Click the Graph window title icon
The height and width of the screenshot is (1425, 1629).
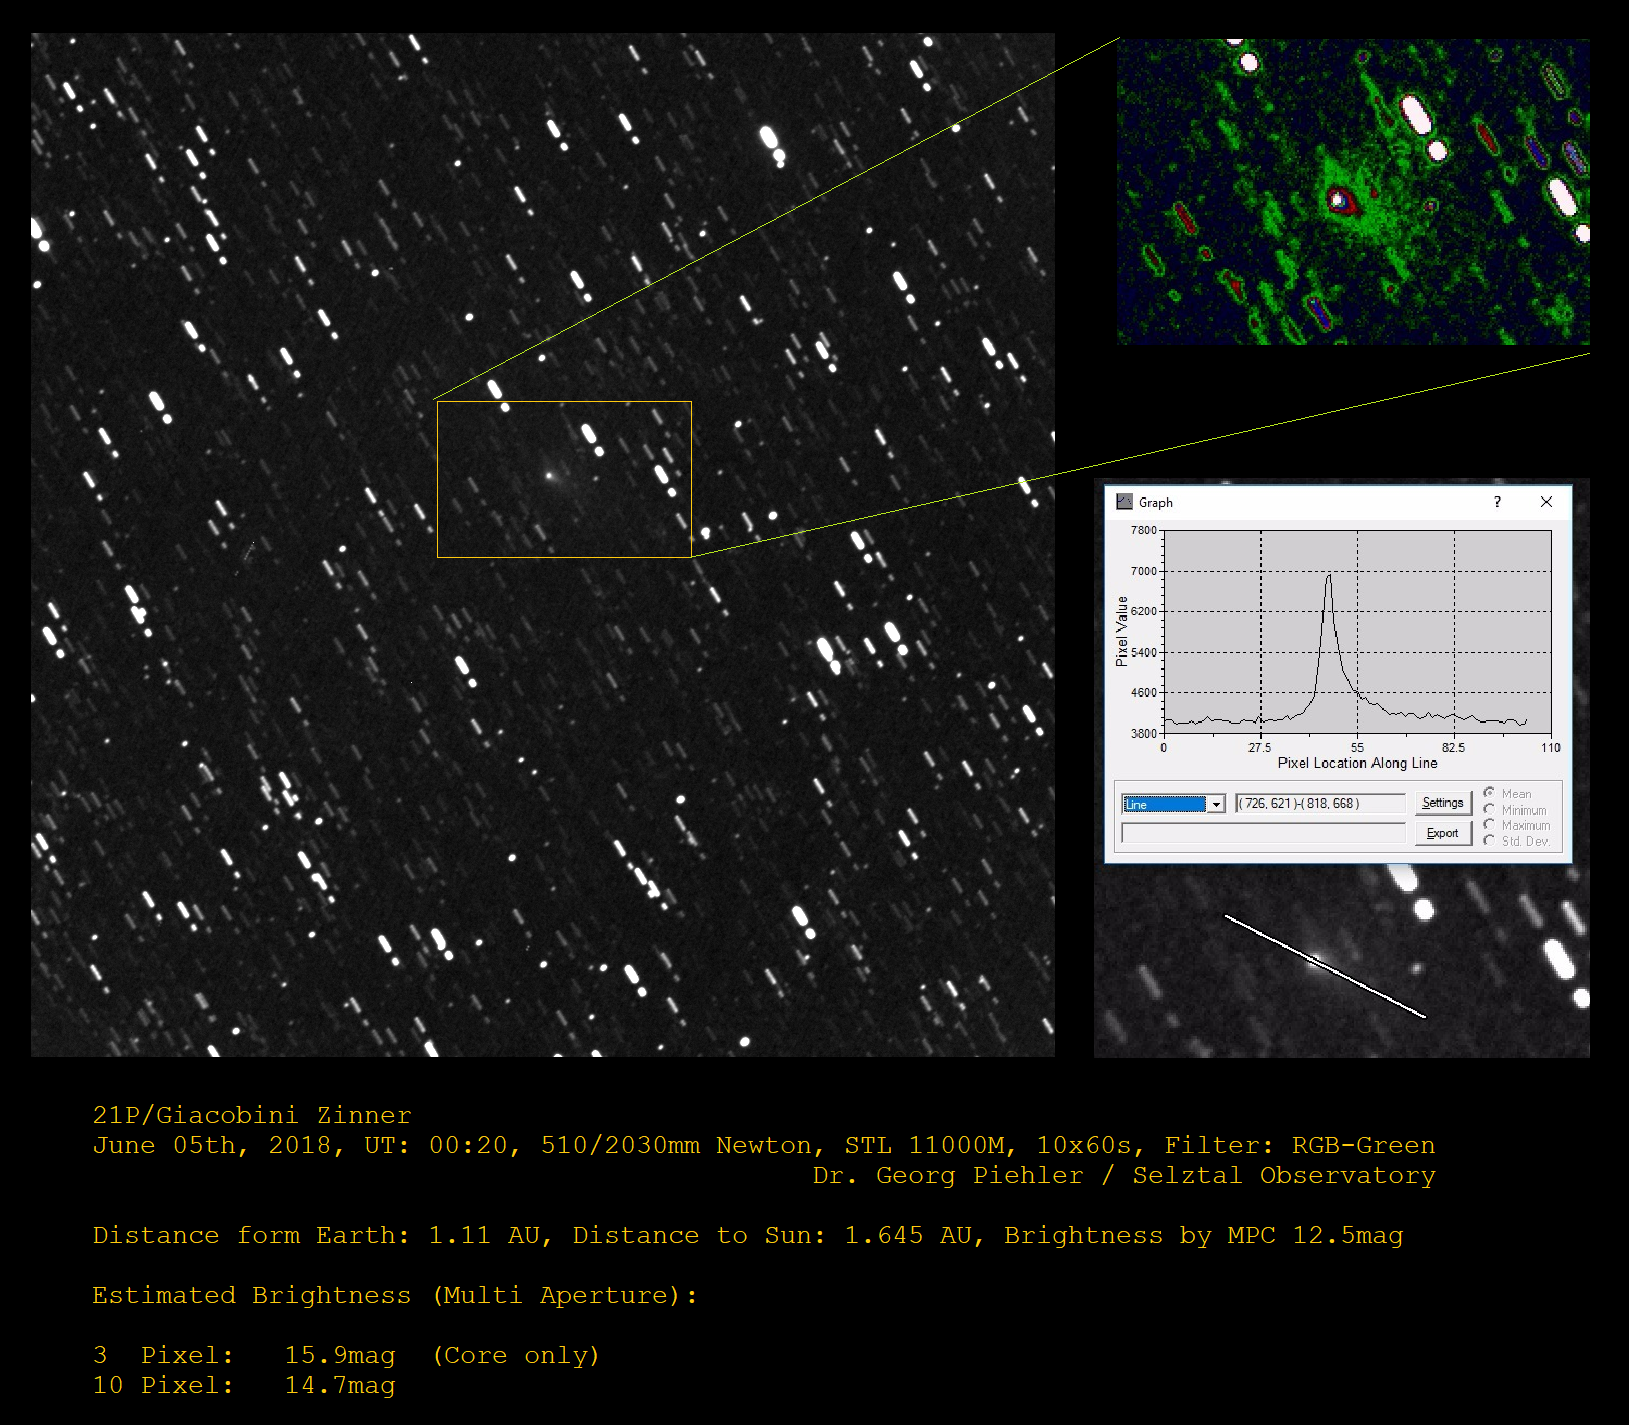pyautogui.click(x=1125, y=502)
